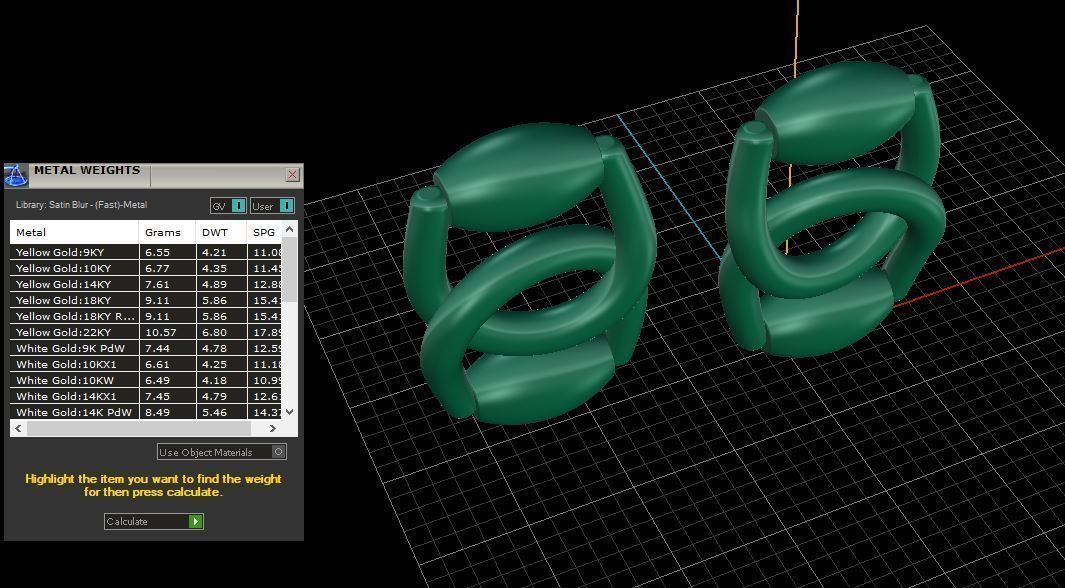Select the White Gold:10KX1 row
Screen dimensions: 1065x588
[146, 365]
